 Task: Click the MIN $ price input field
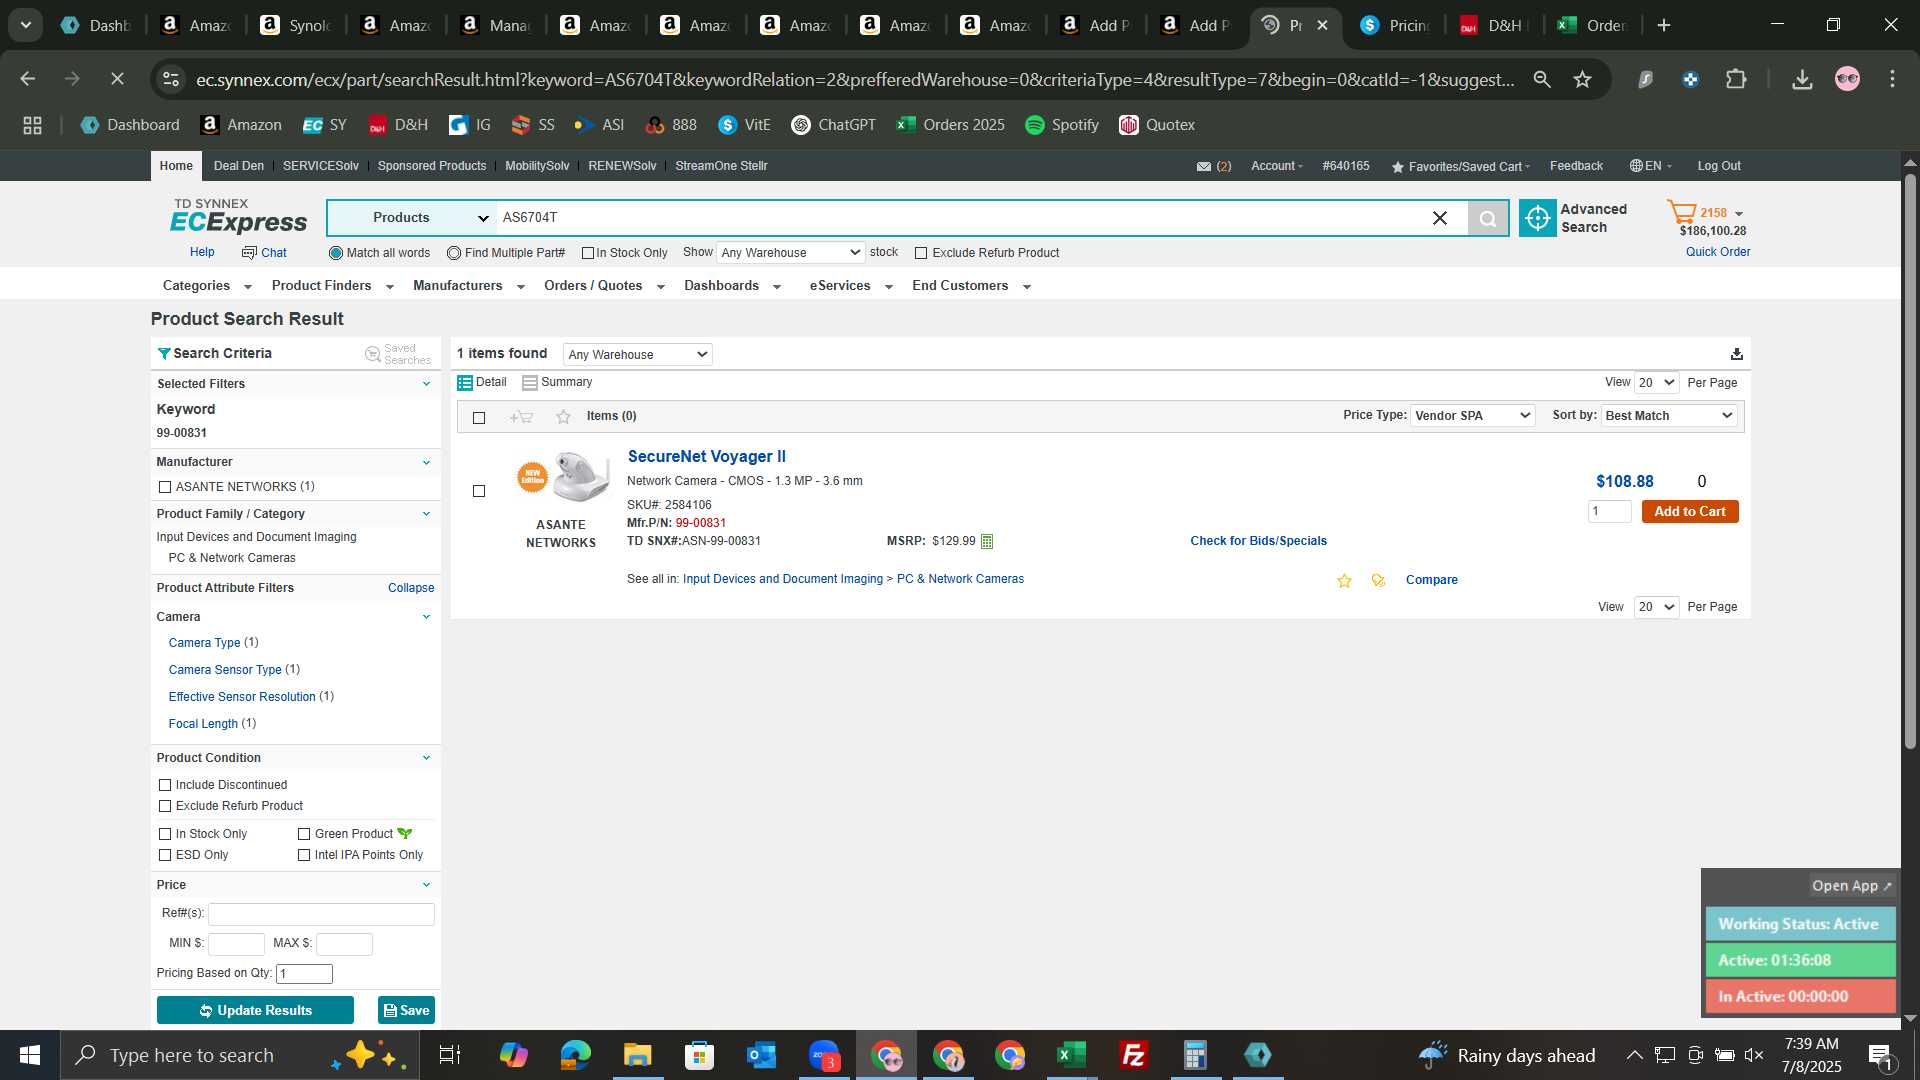236,944
